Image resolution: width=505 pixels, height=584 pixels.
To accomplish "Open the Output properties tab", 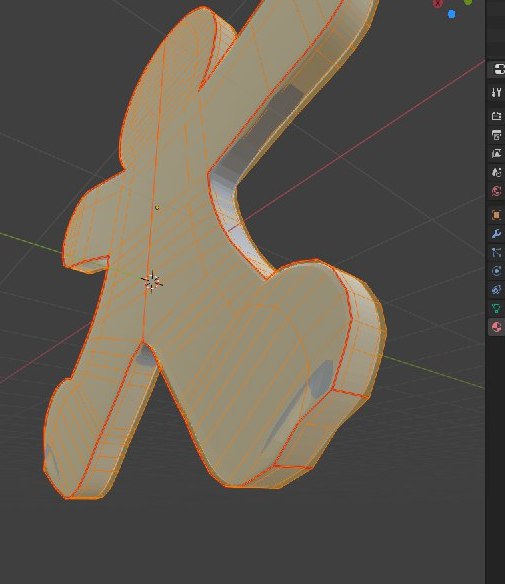I will pos(496,135).
